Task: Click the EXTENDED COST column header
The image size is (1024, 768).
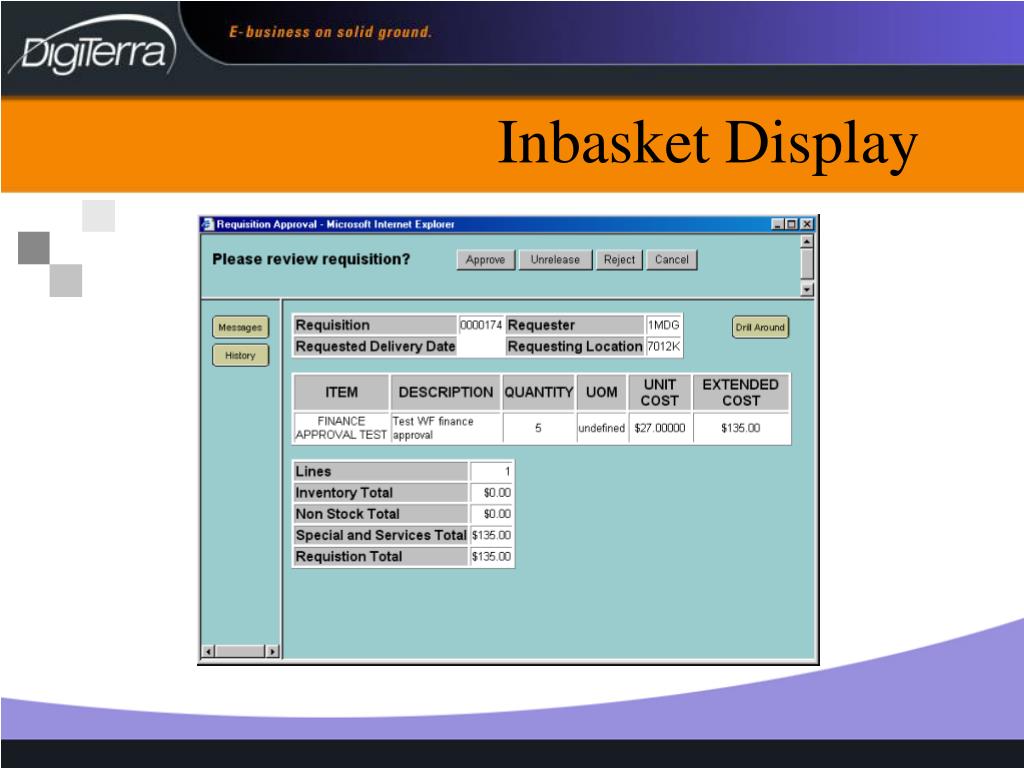Action: [x=741, y=392]
